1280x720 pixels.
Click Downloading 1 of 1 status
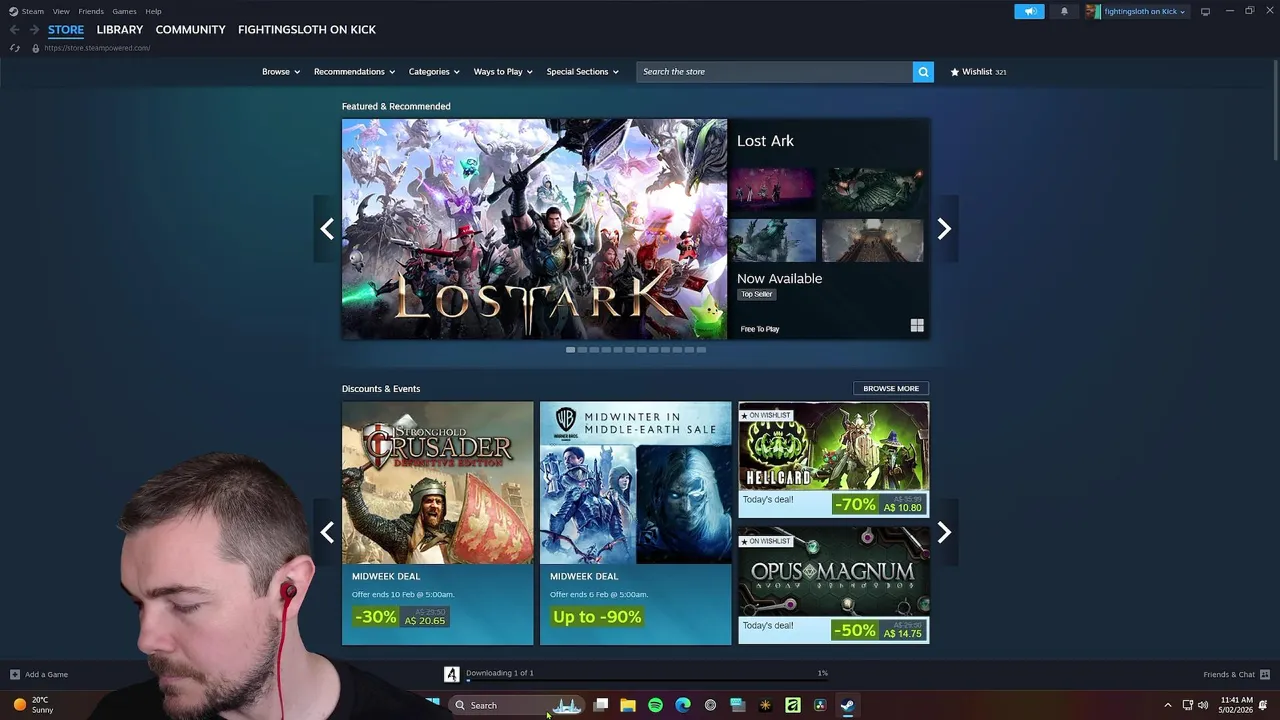(x=500, y=673)
